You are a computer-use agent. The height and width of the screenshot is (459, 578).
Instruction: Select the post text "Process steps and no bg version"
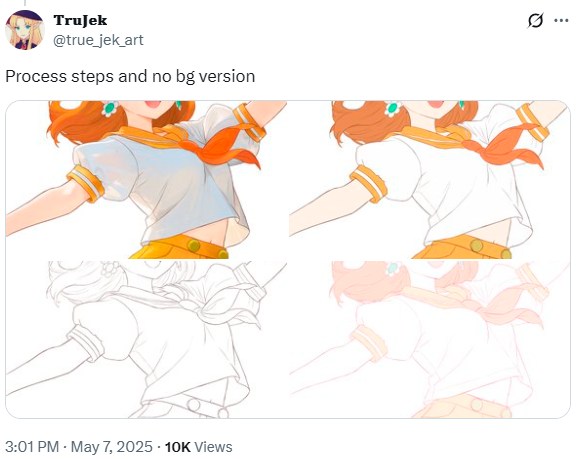130,76
